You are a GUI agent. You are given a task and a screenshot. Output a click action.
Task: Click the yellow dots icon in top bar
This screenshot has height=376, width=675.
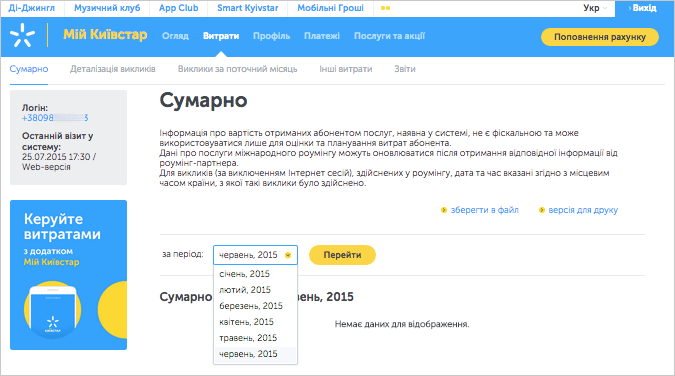[x=385, y=8]
